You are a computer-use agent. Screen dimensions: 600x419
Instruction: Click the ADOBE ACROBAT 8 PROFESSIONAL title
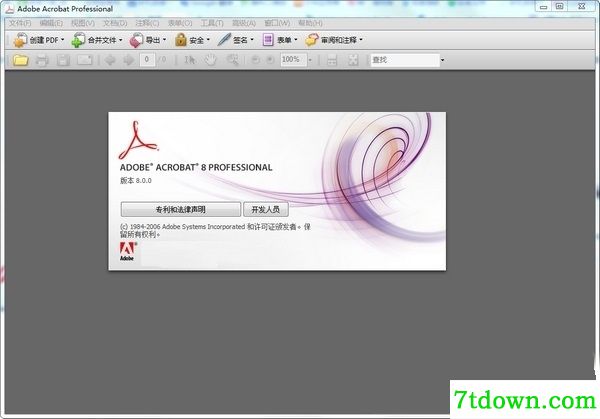pyautogui.click(x=196, y=167)
